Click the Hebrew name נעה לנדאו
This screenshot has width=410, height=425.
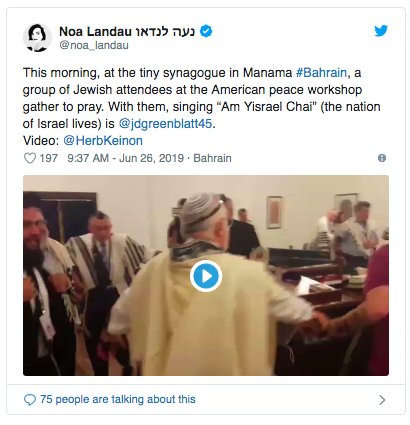point(165,32)
